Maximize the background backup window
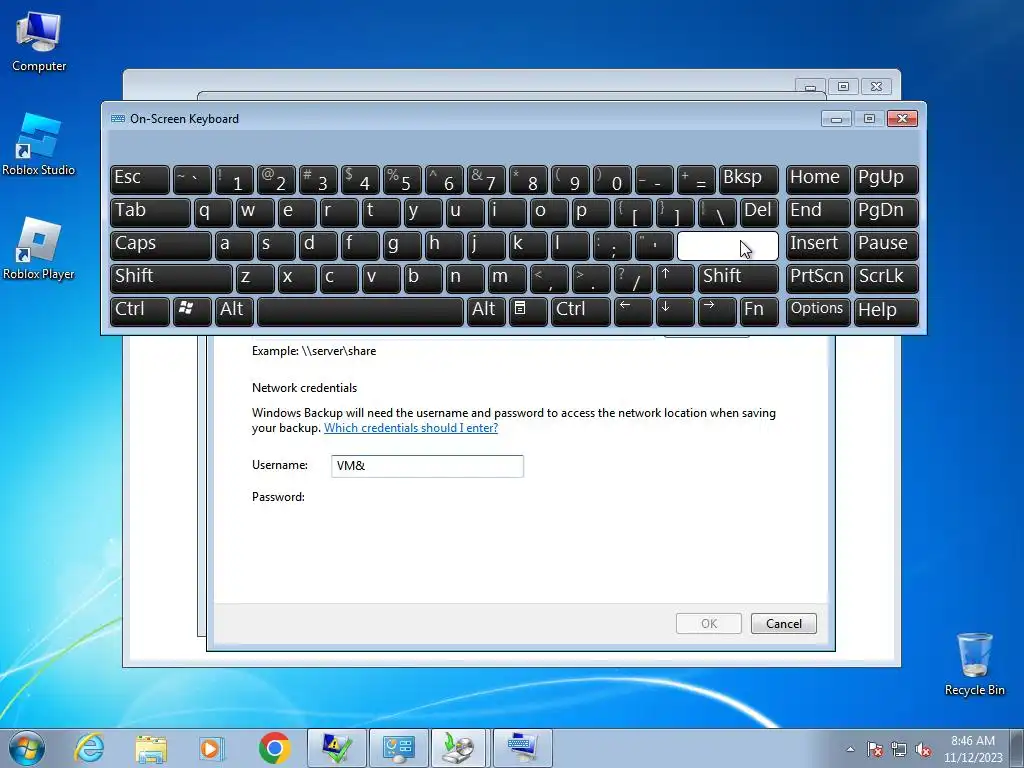This screenshot has width=1024, height=768. coord(843,86)
